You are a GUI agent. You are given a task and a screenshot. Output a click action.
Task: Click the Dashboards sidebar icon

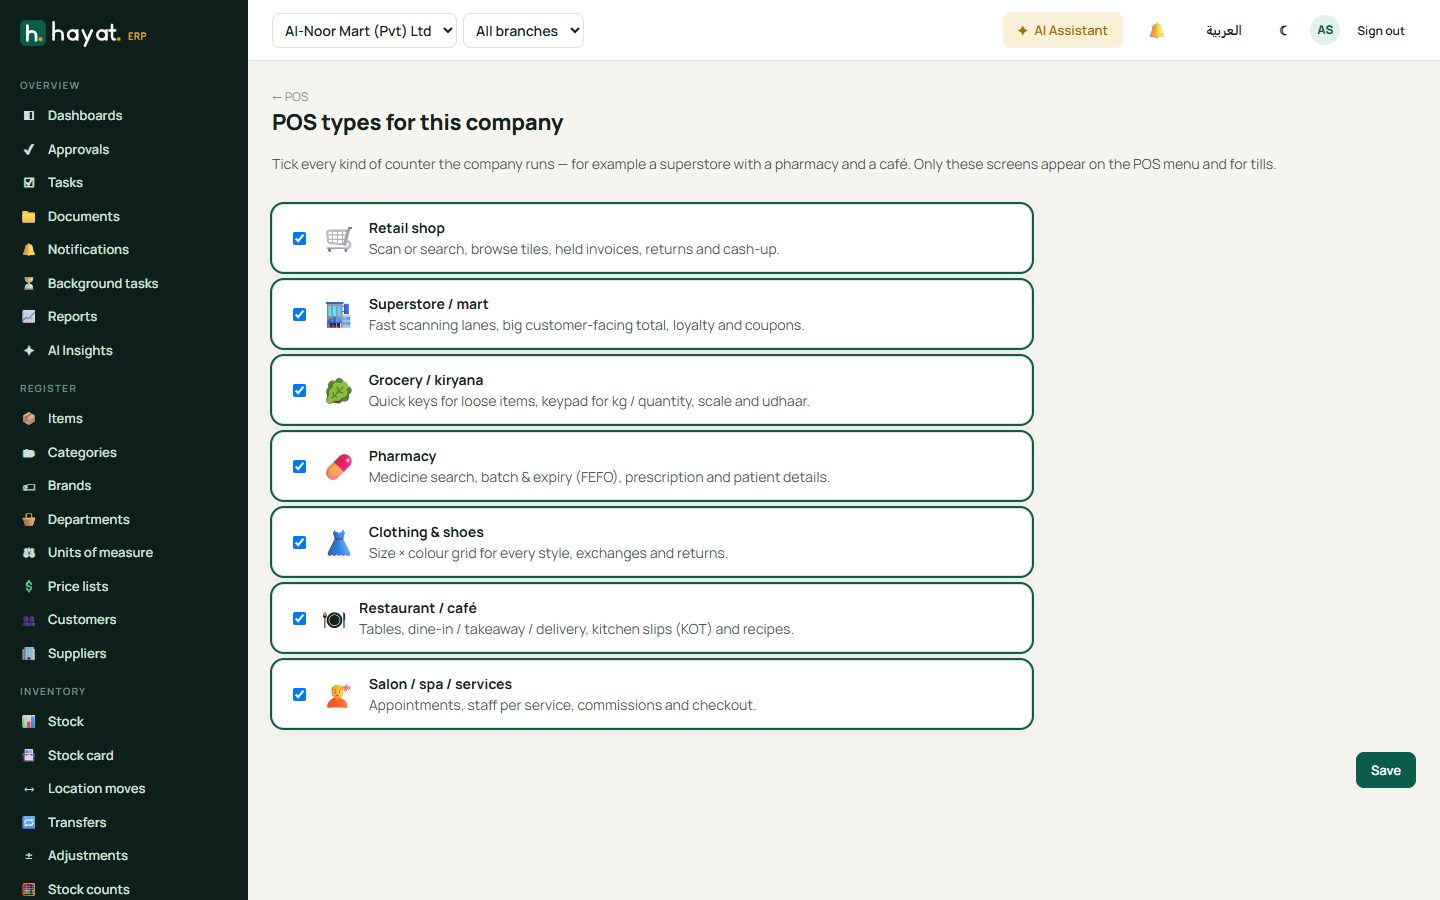pyautogui.click(x=29, y=116)
